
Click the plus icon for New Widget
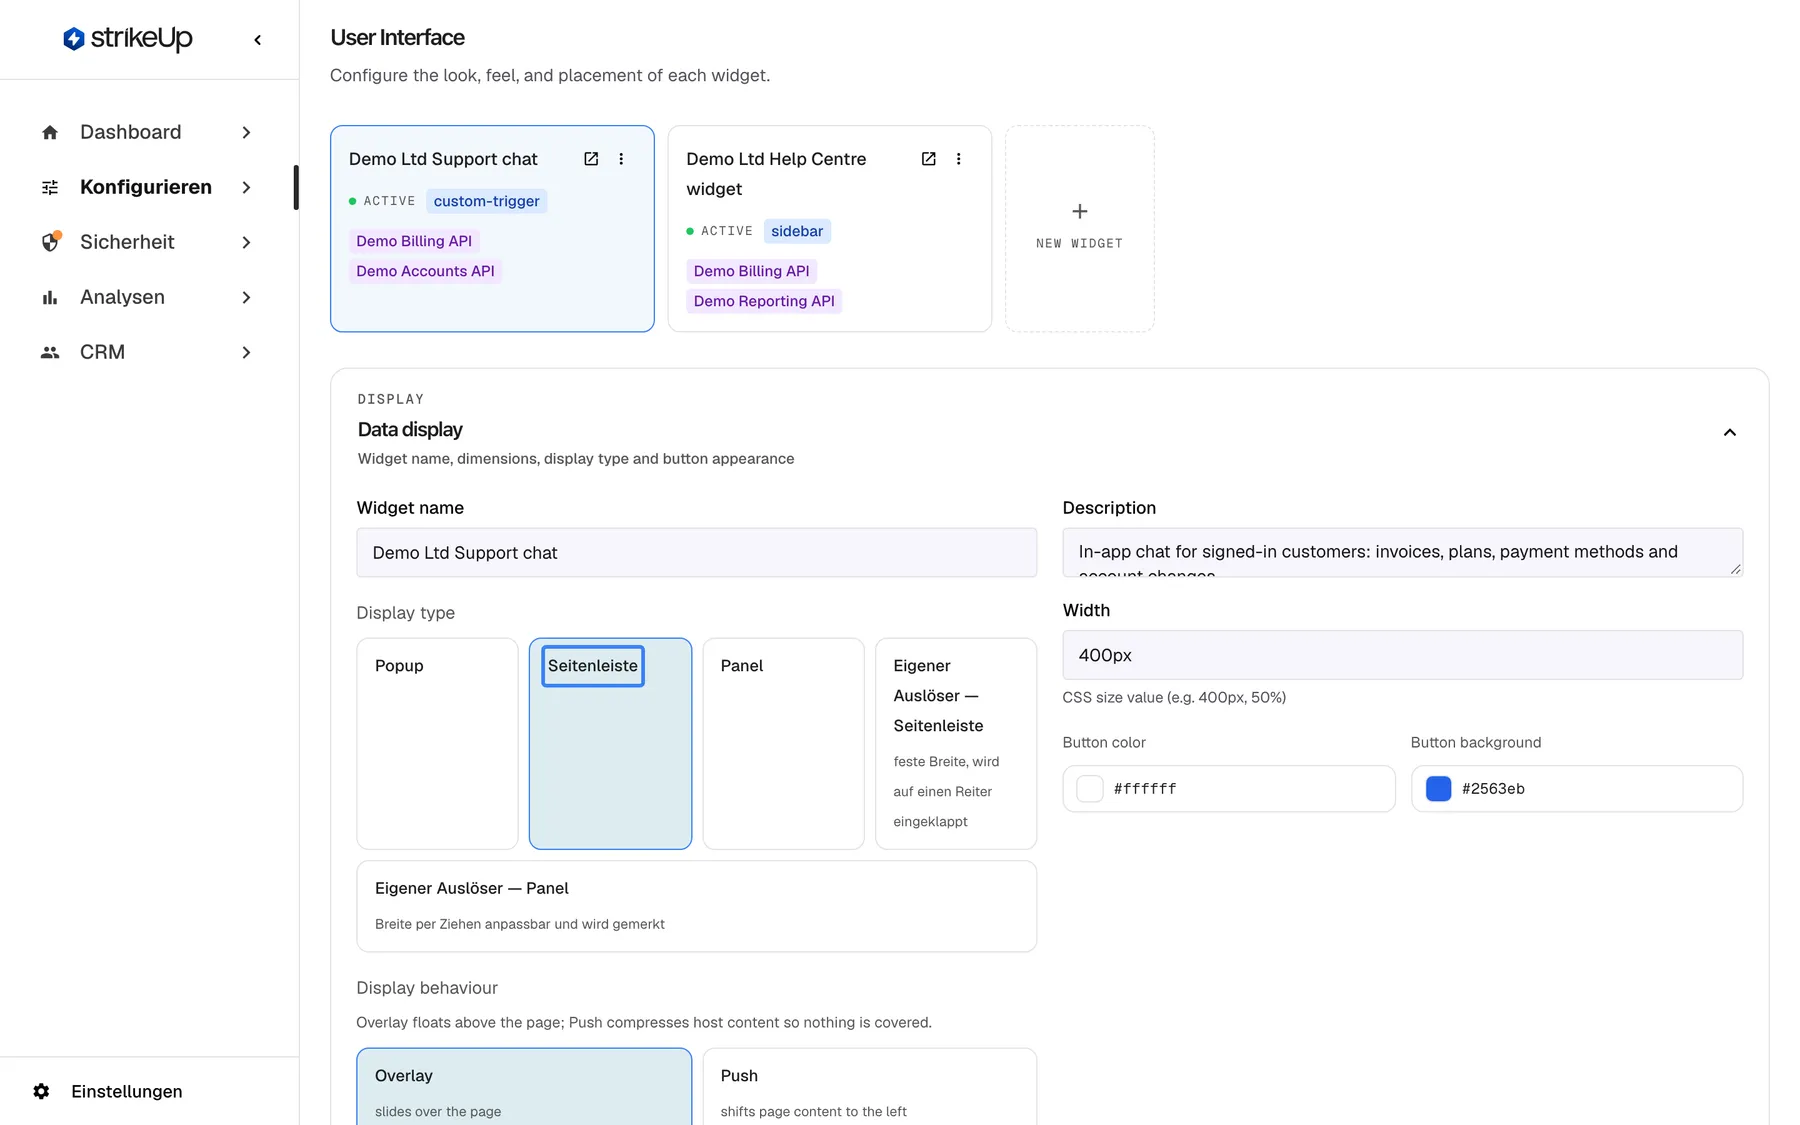click(x=1080, y=211)
